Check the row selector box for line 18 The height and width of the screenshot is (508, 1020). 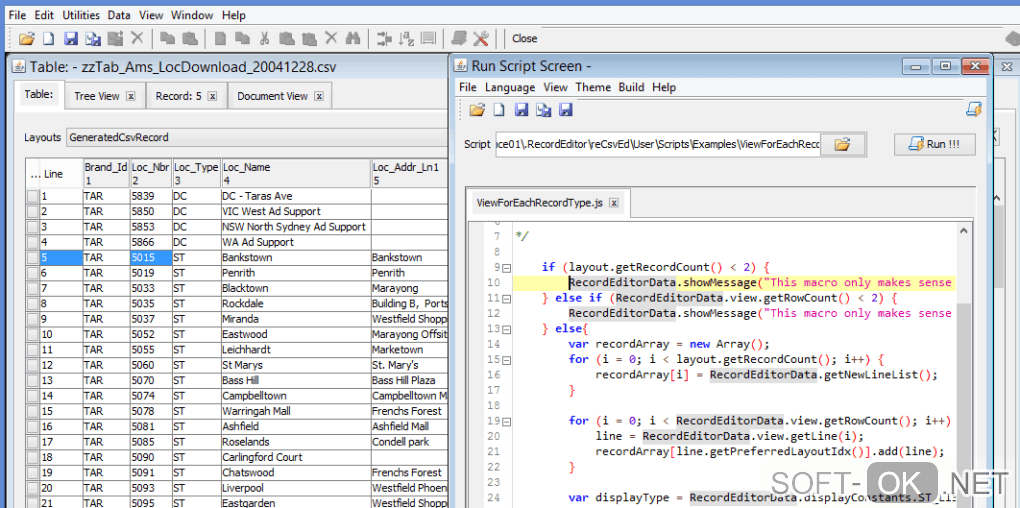coord(33,458)
